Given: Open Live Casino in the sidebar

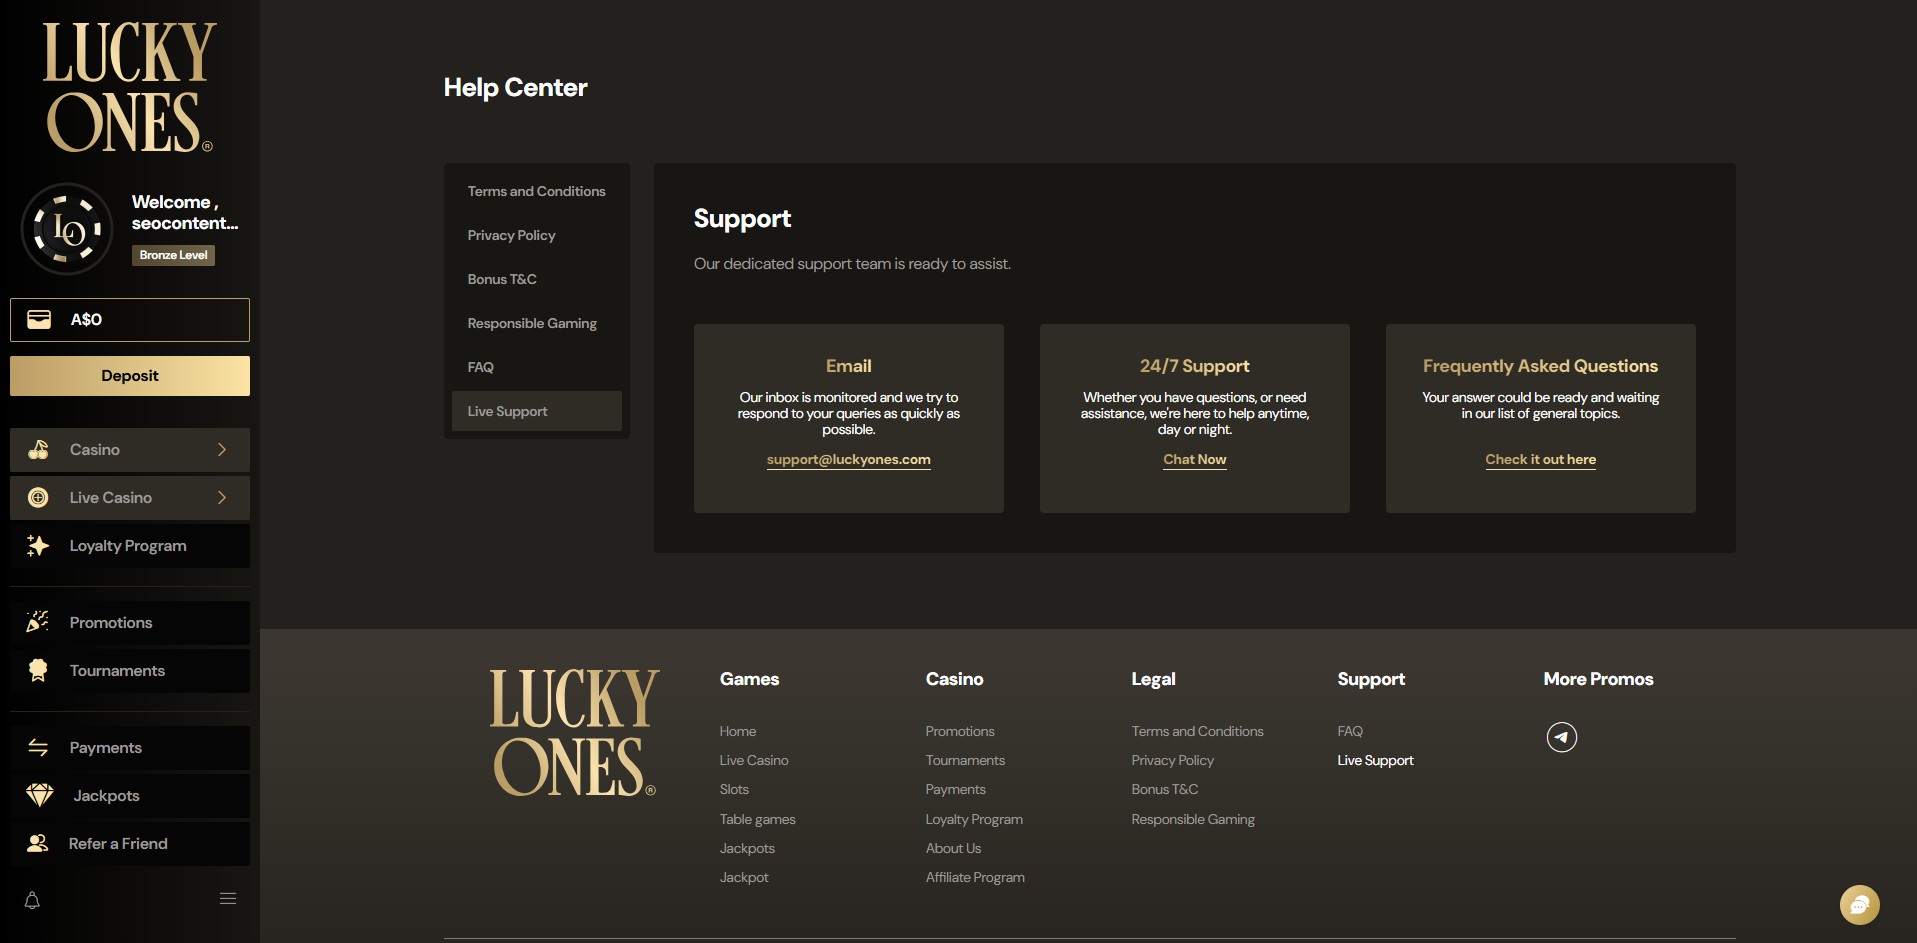Looking at the screenshot, I should click(130, 498).
